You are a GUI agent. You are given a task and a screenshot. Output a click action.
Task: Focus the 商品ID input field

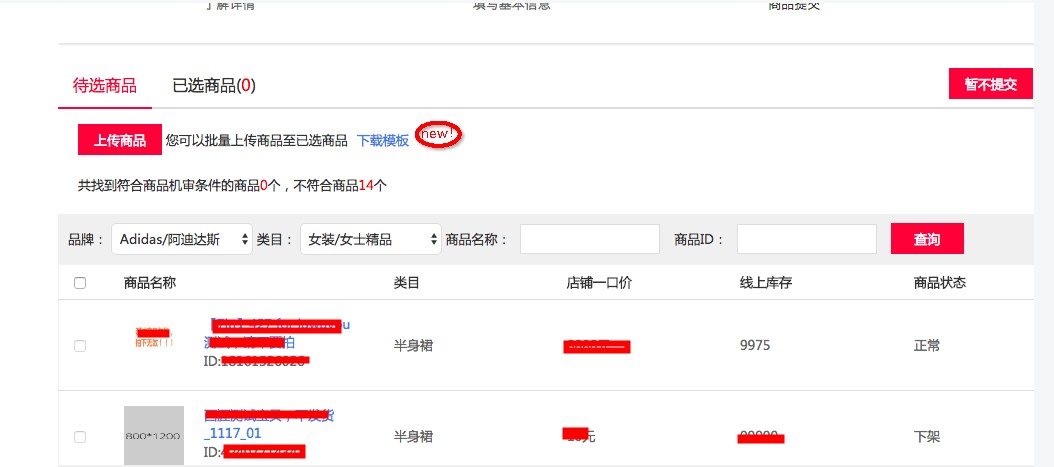click(807, 239)
